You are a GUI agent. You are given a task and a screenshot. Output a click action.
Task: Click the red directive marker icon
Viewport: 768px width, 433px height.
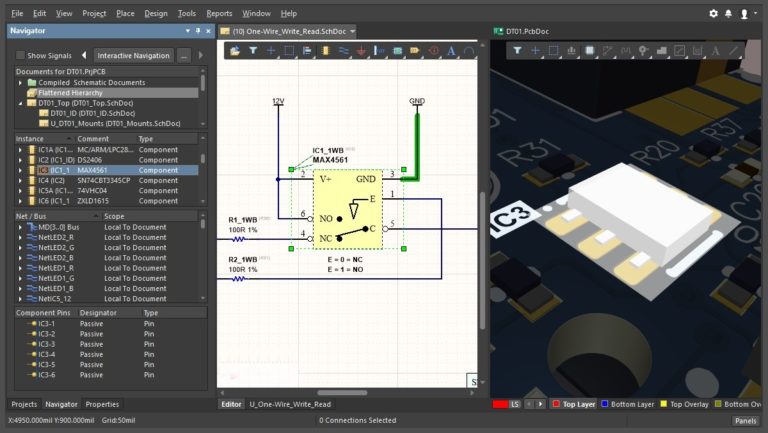tap(433, 50)
